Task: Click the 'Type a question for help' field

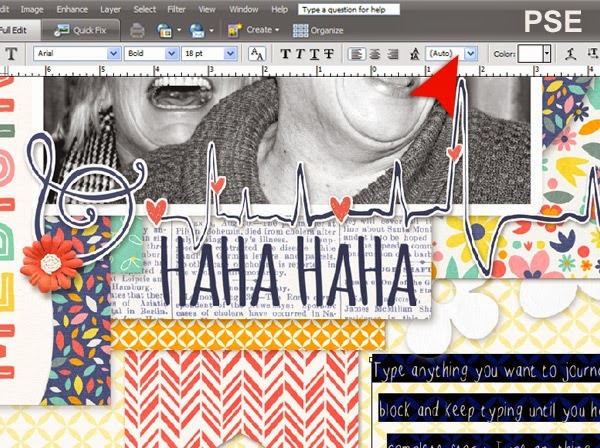Action: pos(347,8)
